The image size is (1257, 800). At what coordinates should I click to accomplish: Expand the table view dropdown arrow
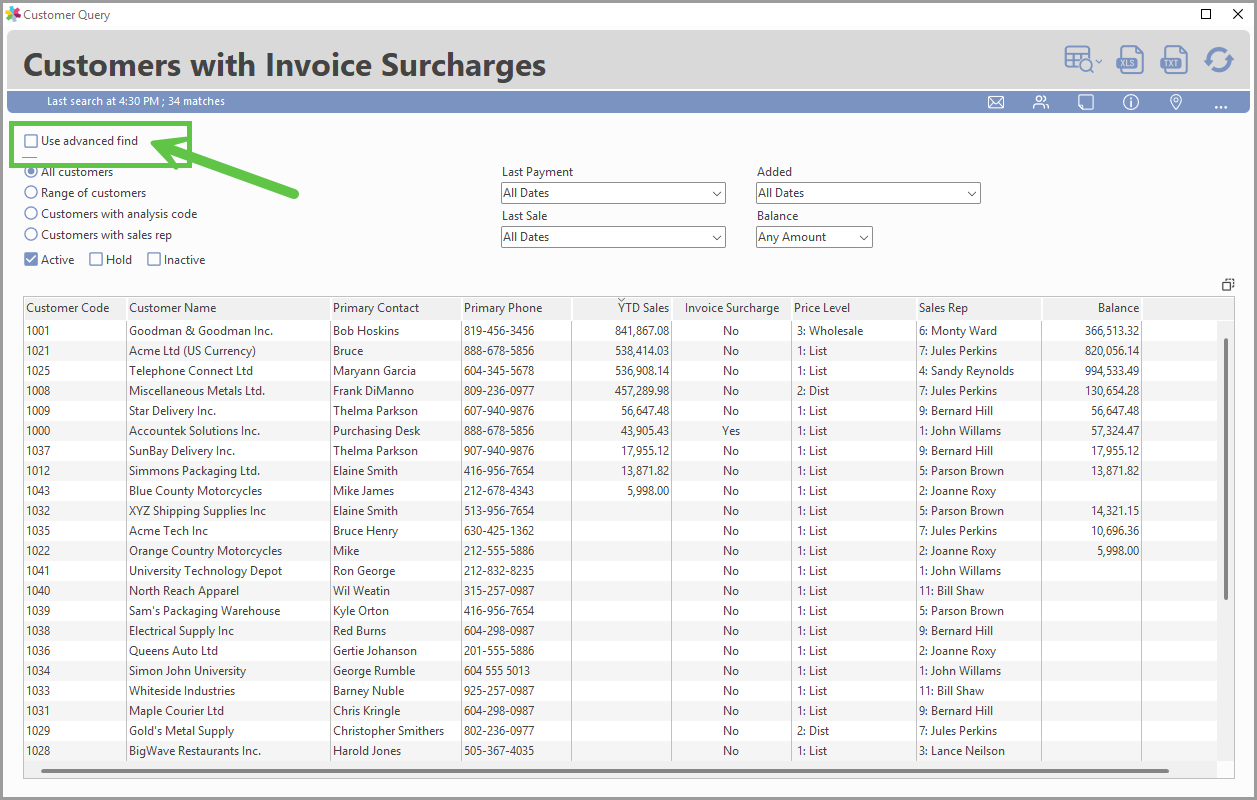[1100, 62]
